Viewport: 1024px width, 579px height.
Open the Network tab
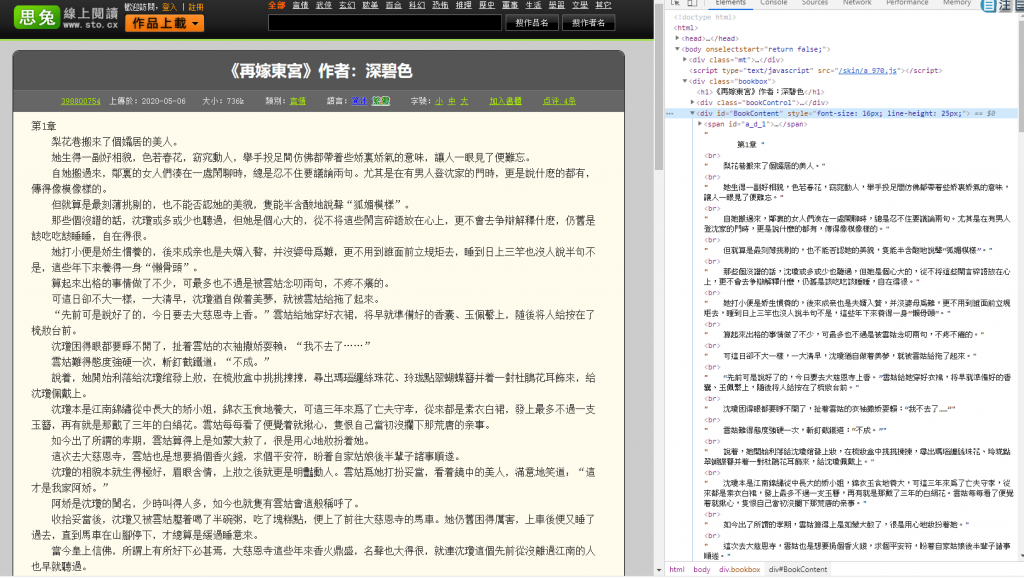[x=857, y=3]
